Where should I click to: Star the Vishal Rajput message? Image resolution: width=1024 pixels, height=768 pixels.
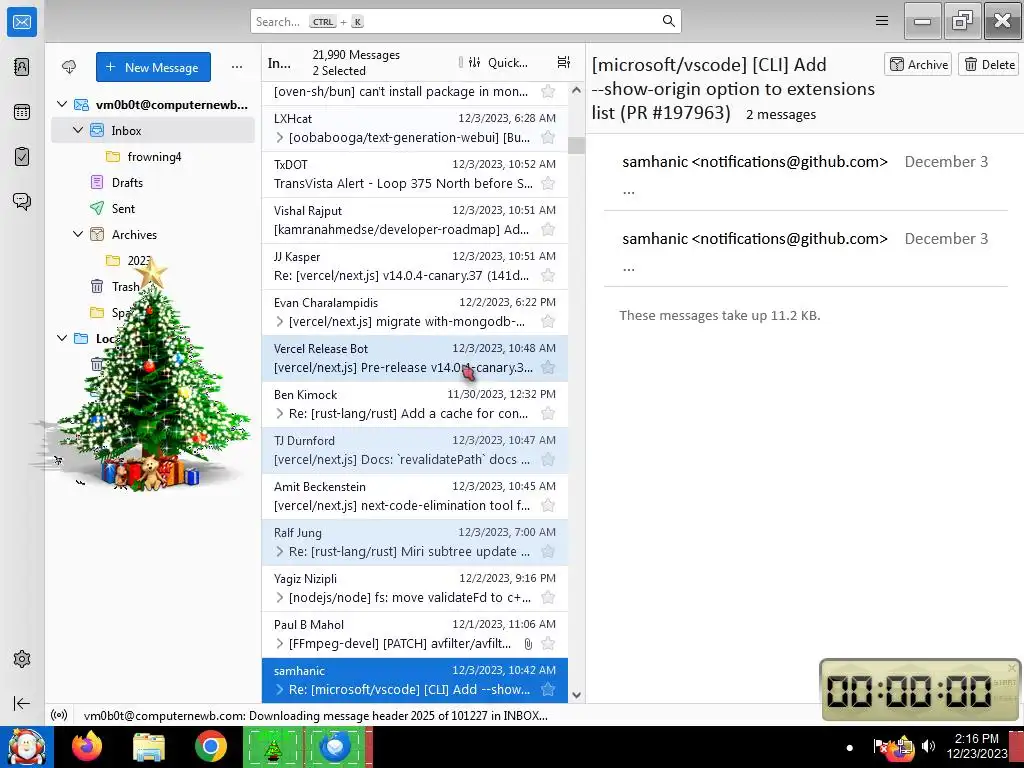point(548,229)
